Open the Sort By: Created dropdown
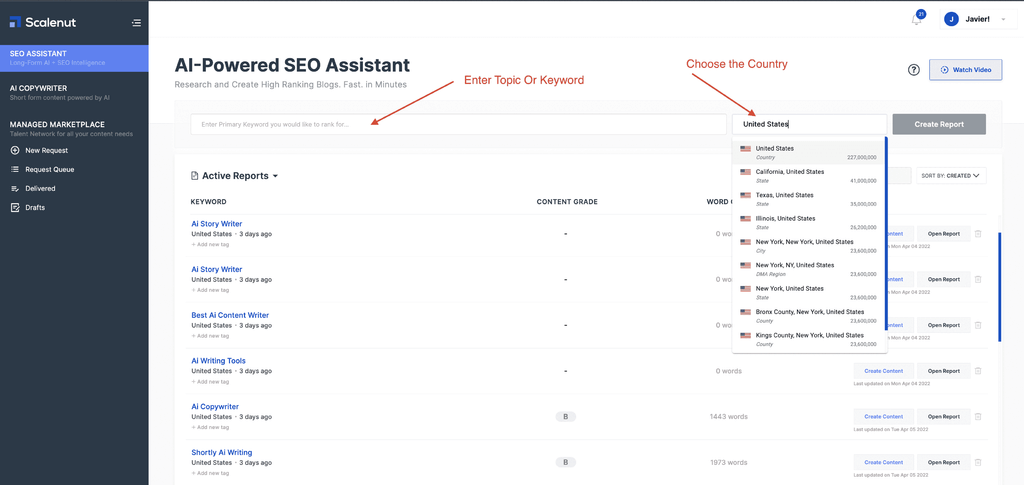The height and width of the screenshot is (485, 1024). (951, 176)
